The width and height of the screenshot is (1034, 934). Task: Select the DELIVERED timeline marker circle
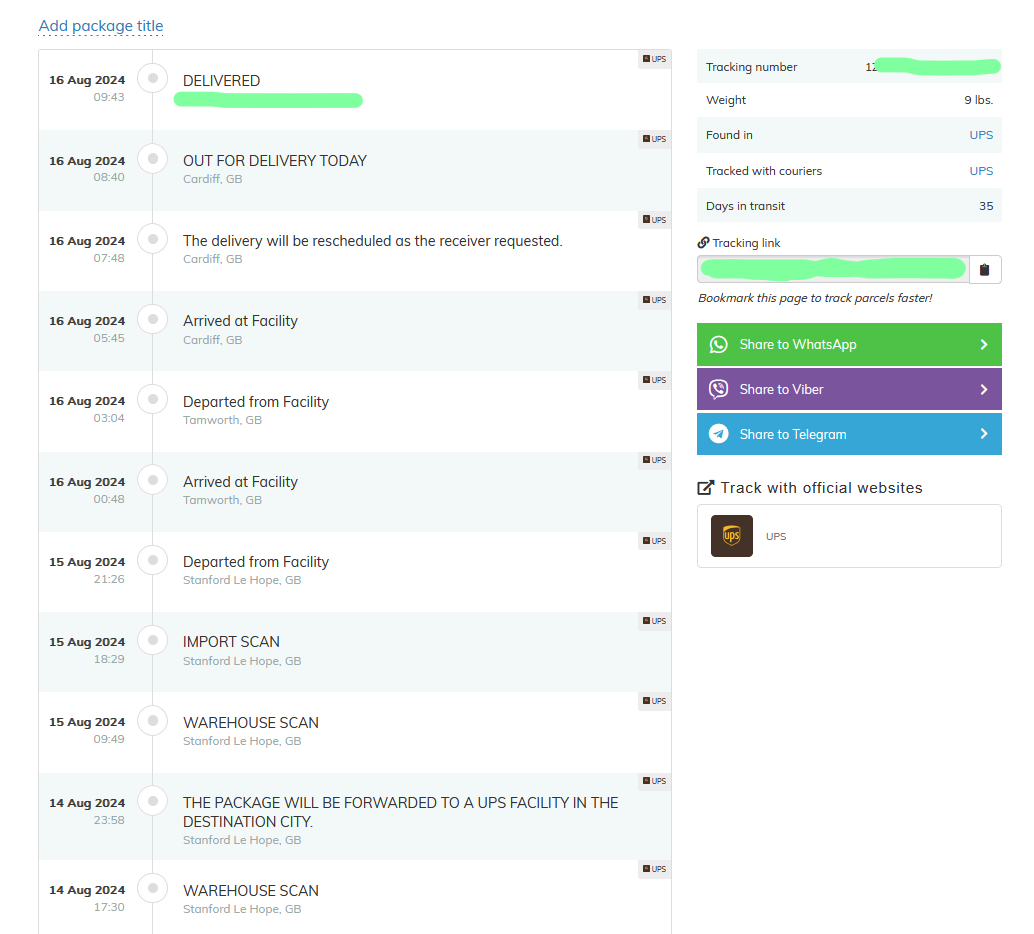(152, 78)
